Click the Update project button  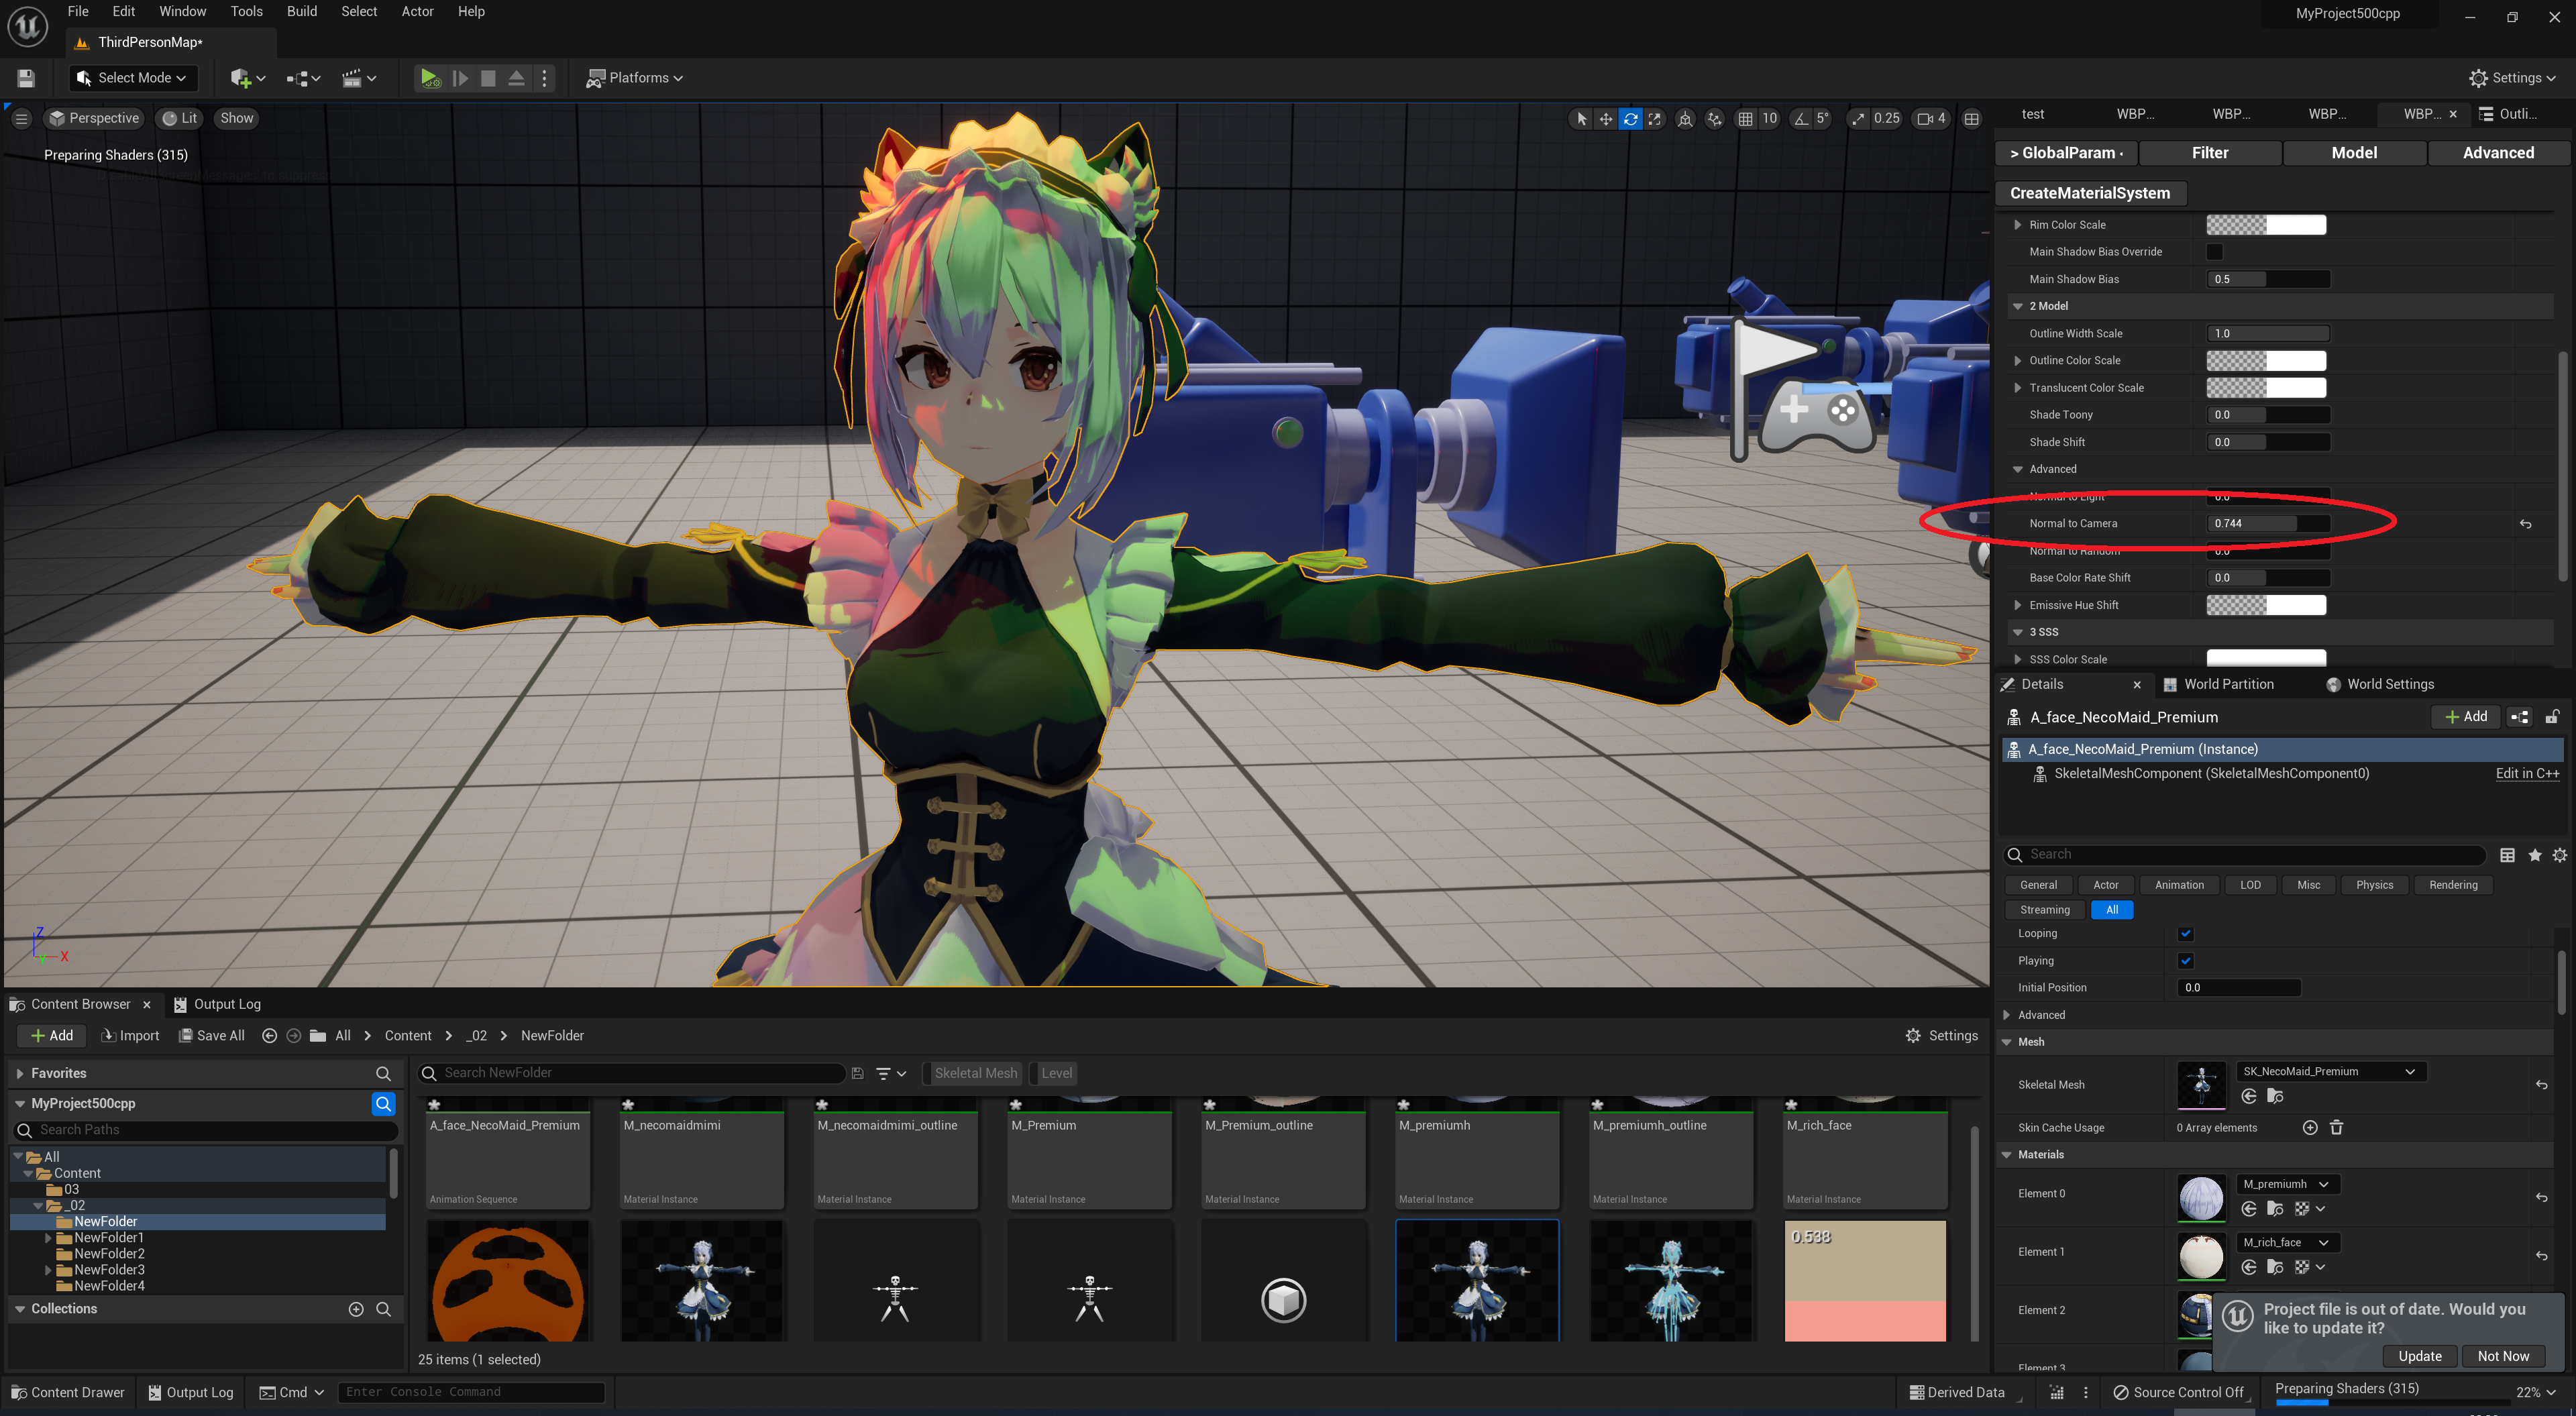tap(2419, 1356)
